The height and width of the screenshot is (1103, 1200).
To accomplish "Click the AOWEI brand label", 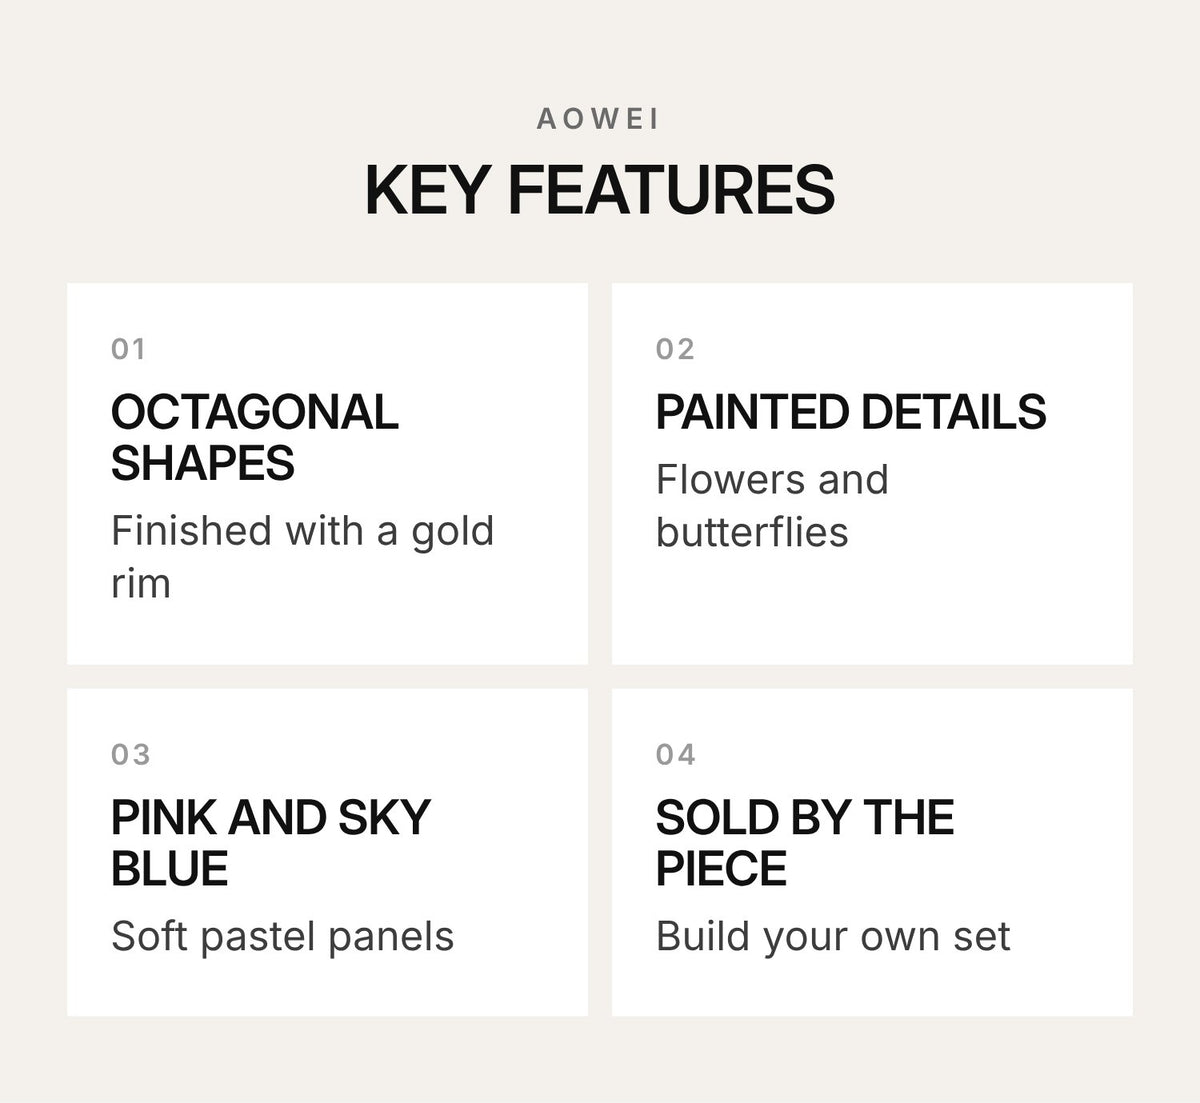I will (598, 119).
